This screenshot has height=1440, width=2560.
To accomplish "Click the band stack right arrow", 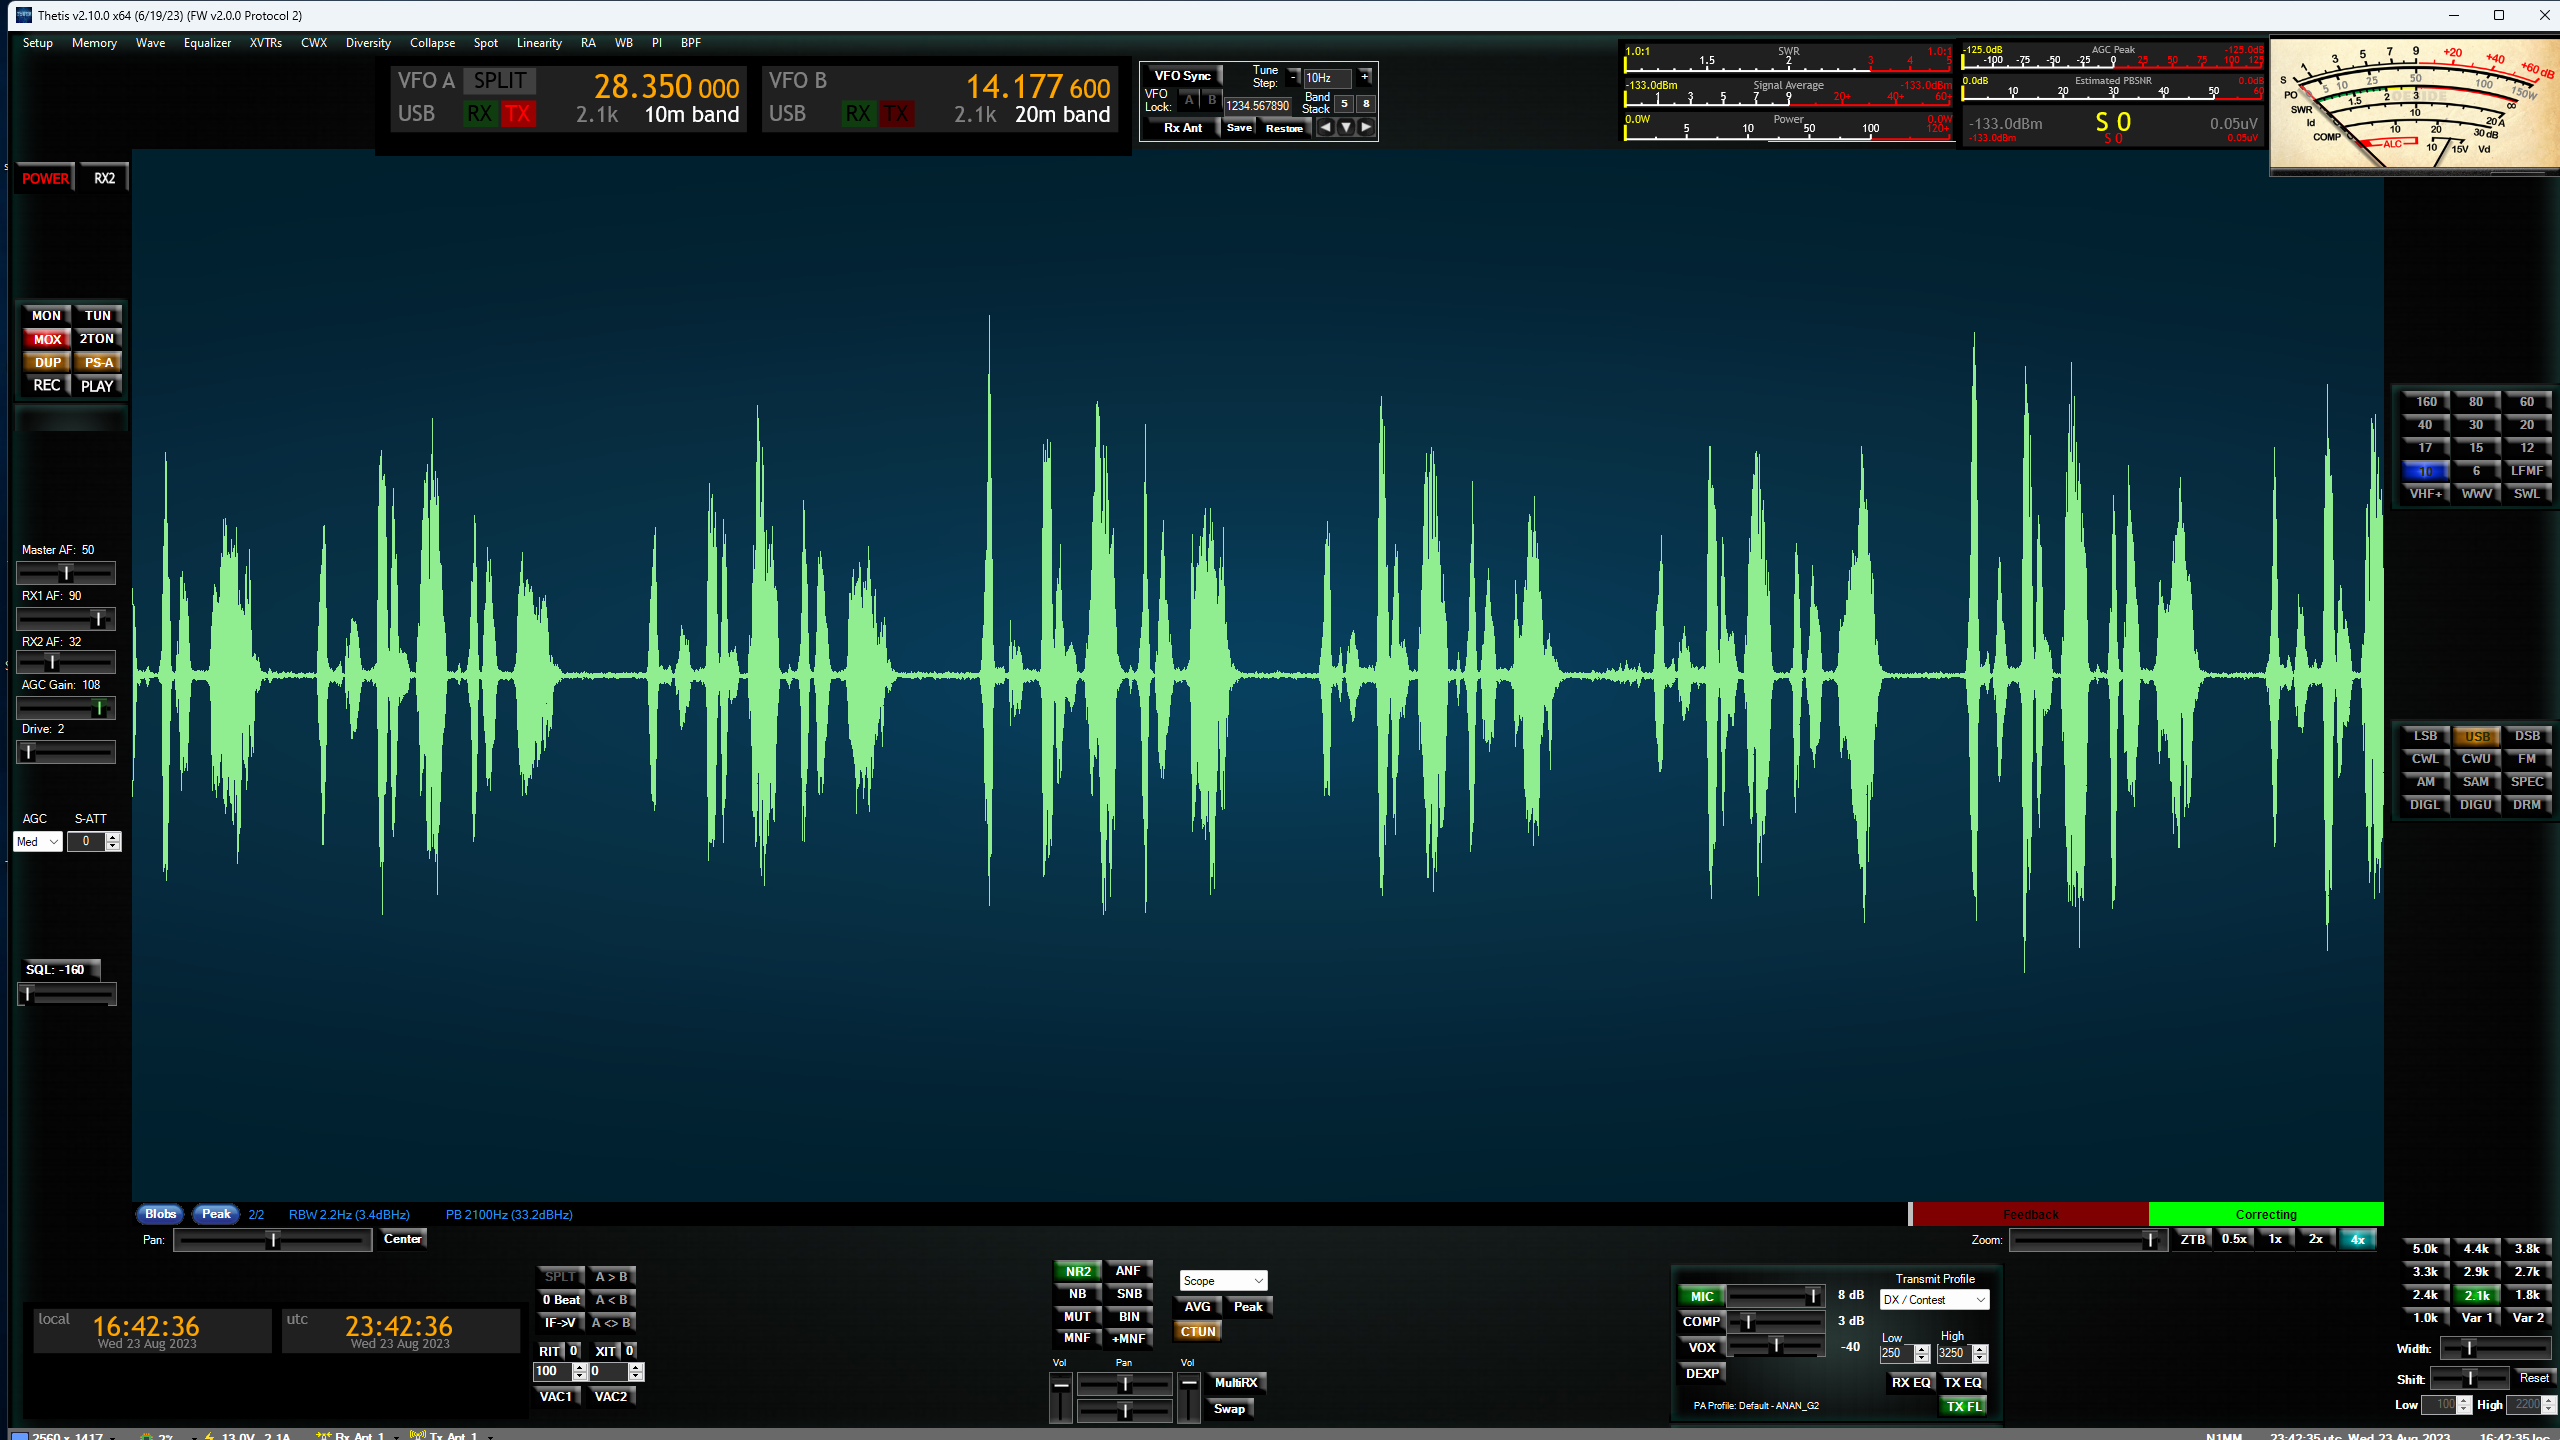I will 1366,127.
